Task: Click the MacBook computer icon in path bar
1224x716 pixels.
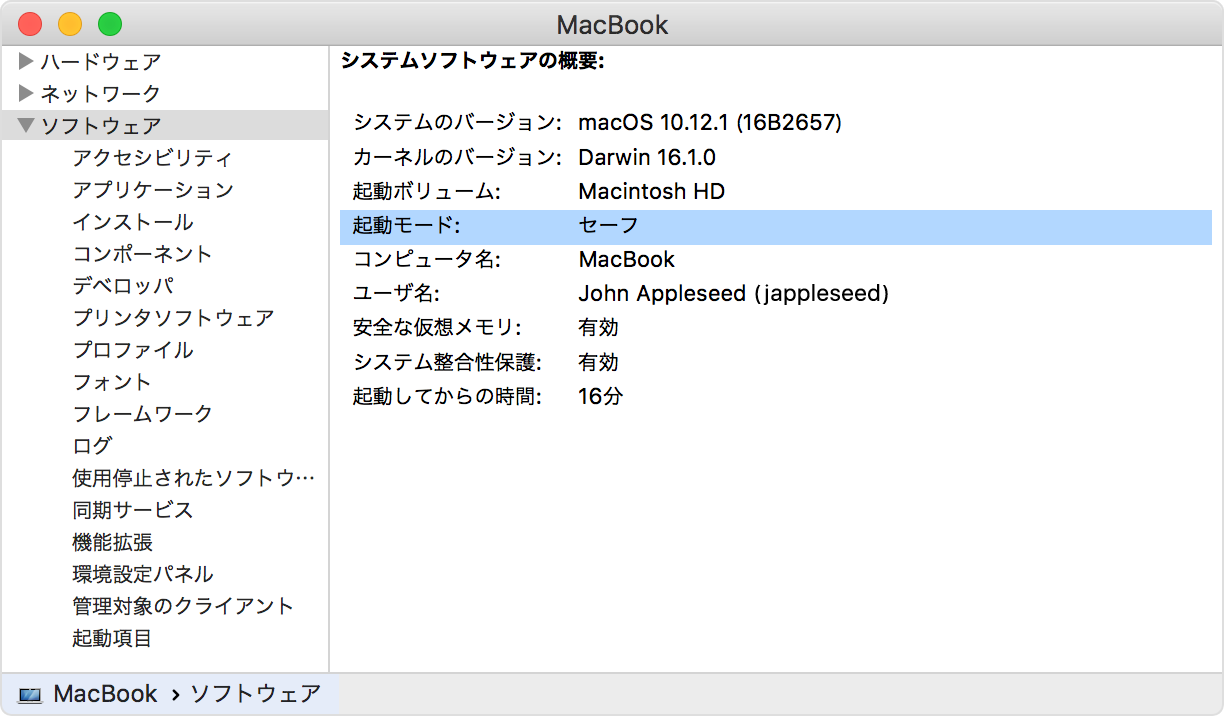Action: pyautogui.click(x=30, y=695)
